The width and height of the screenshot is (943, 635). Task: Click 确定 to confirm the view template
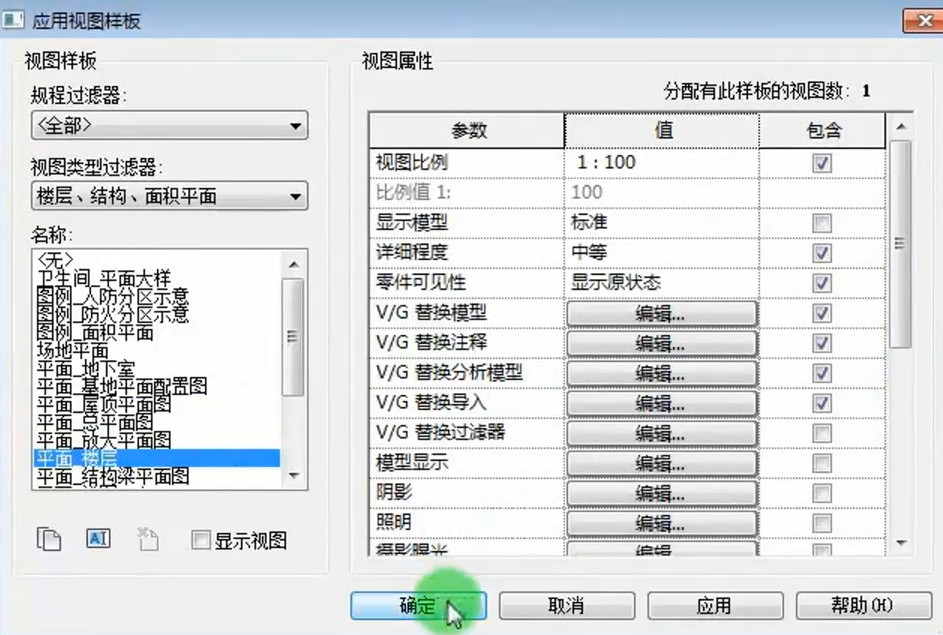click(x=419, y=606)
